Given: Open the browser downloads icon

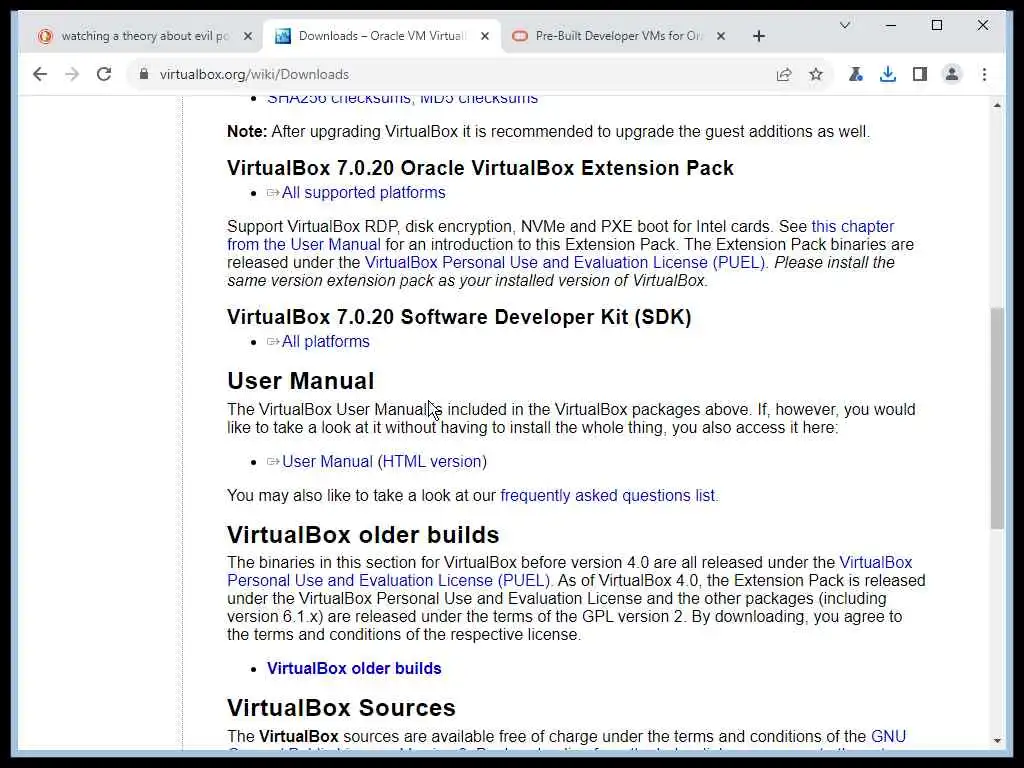Looking at the screenshot, I should click(888, 74).
